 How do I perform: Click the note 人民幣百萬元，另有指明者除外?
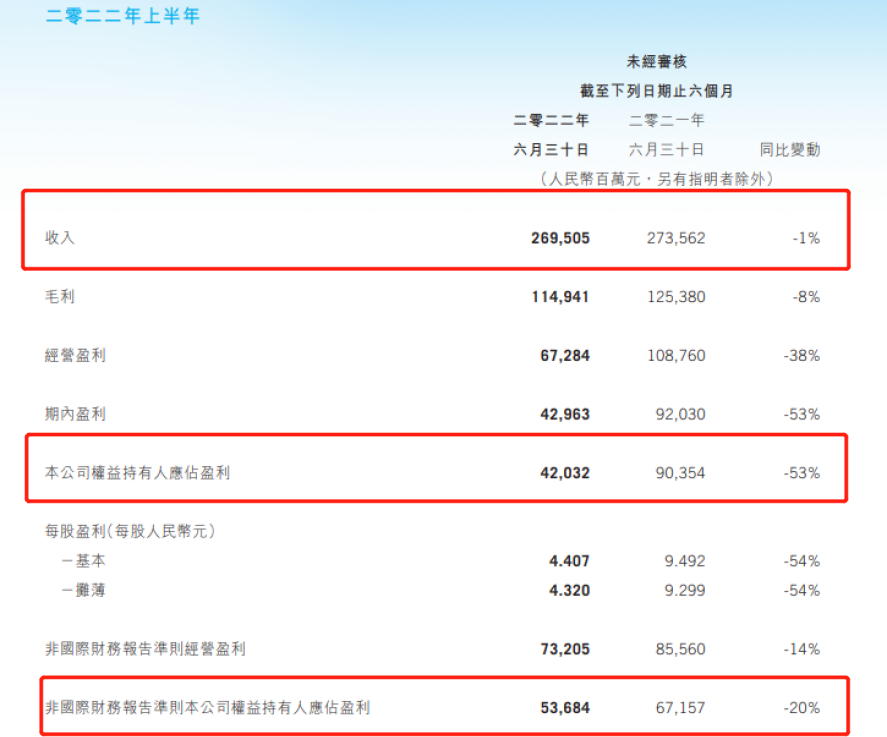(656, 179)
